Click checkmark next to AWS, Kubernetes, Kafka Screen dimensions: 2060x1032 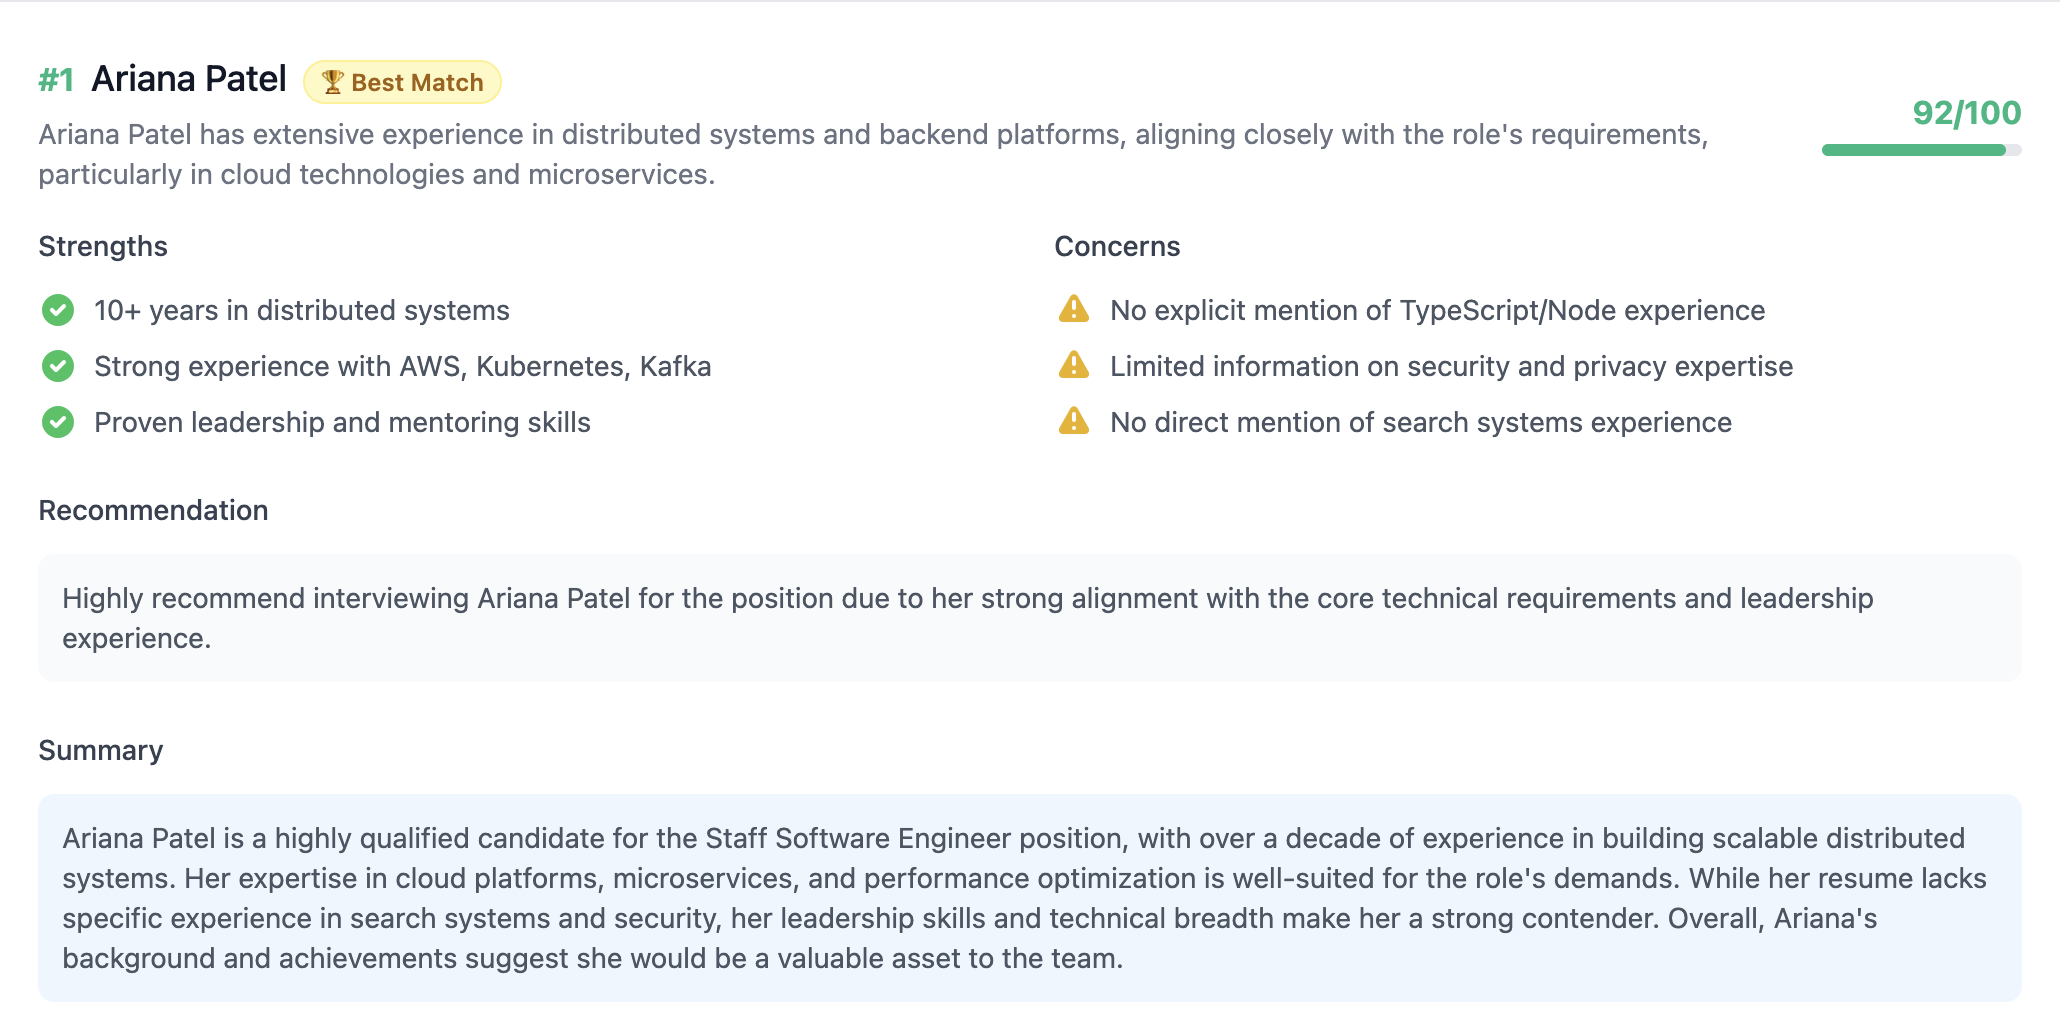click(58, 366)
